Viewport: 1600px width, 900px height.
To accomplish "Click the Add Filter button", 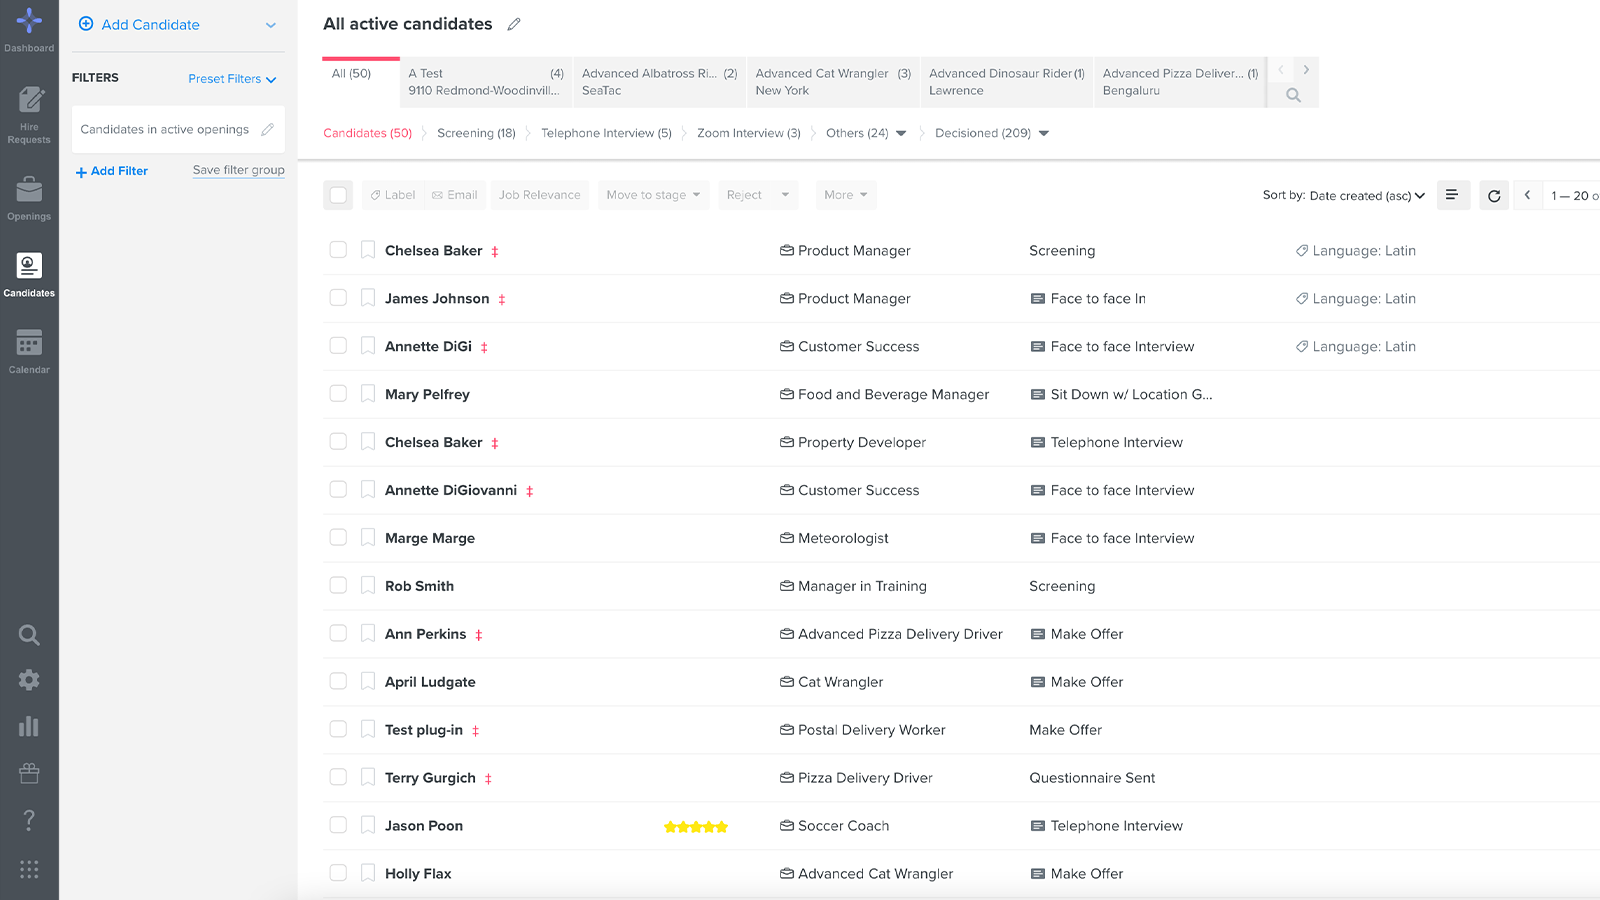I will (112, 171).
